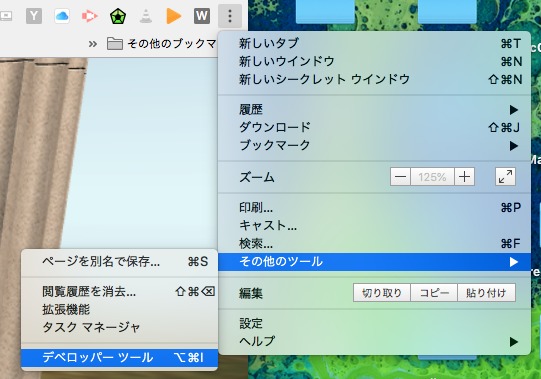541x379 pixels.
Task: Click the コピー button
Action: coord(434,293)
